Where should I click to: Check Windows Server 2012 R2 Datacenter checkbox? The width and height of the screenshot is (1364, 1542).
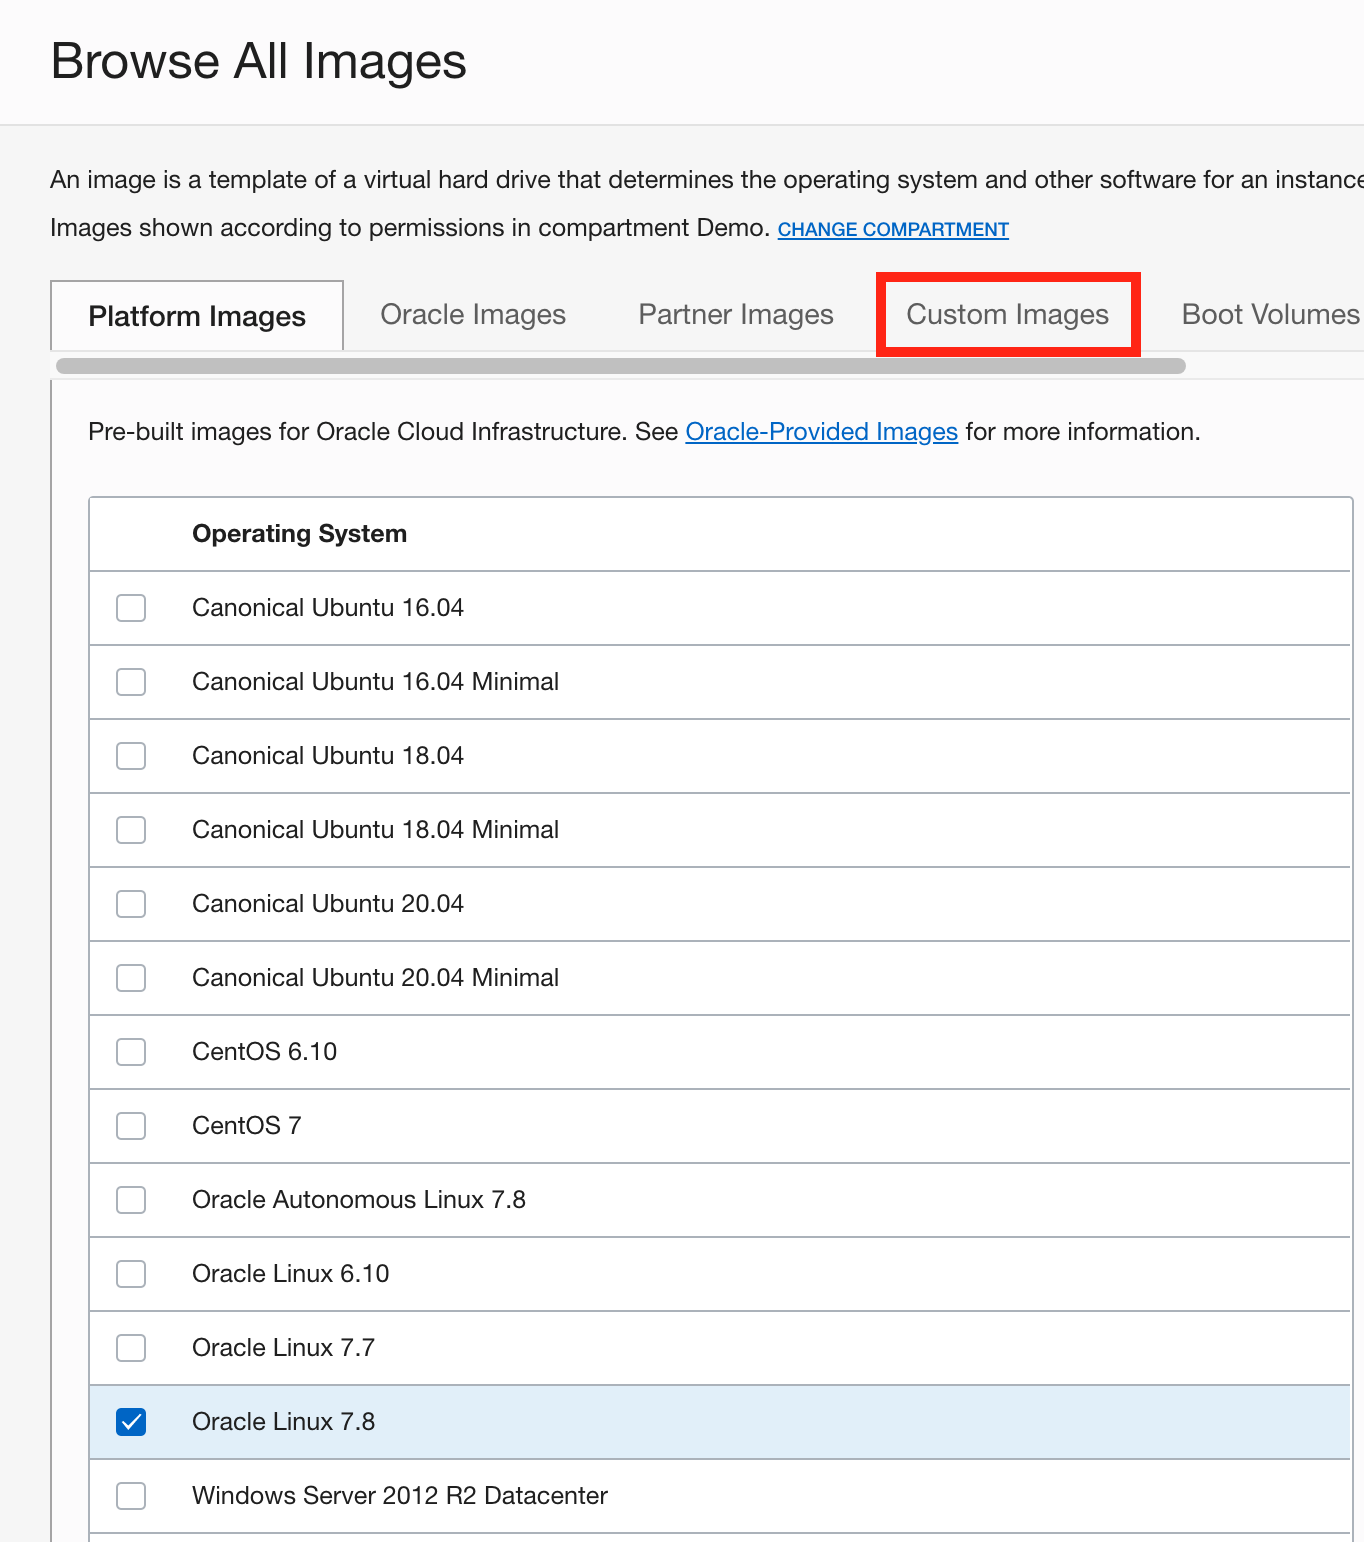click(x=131, y=1496)
